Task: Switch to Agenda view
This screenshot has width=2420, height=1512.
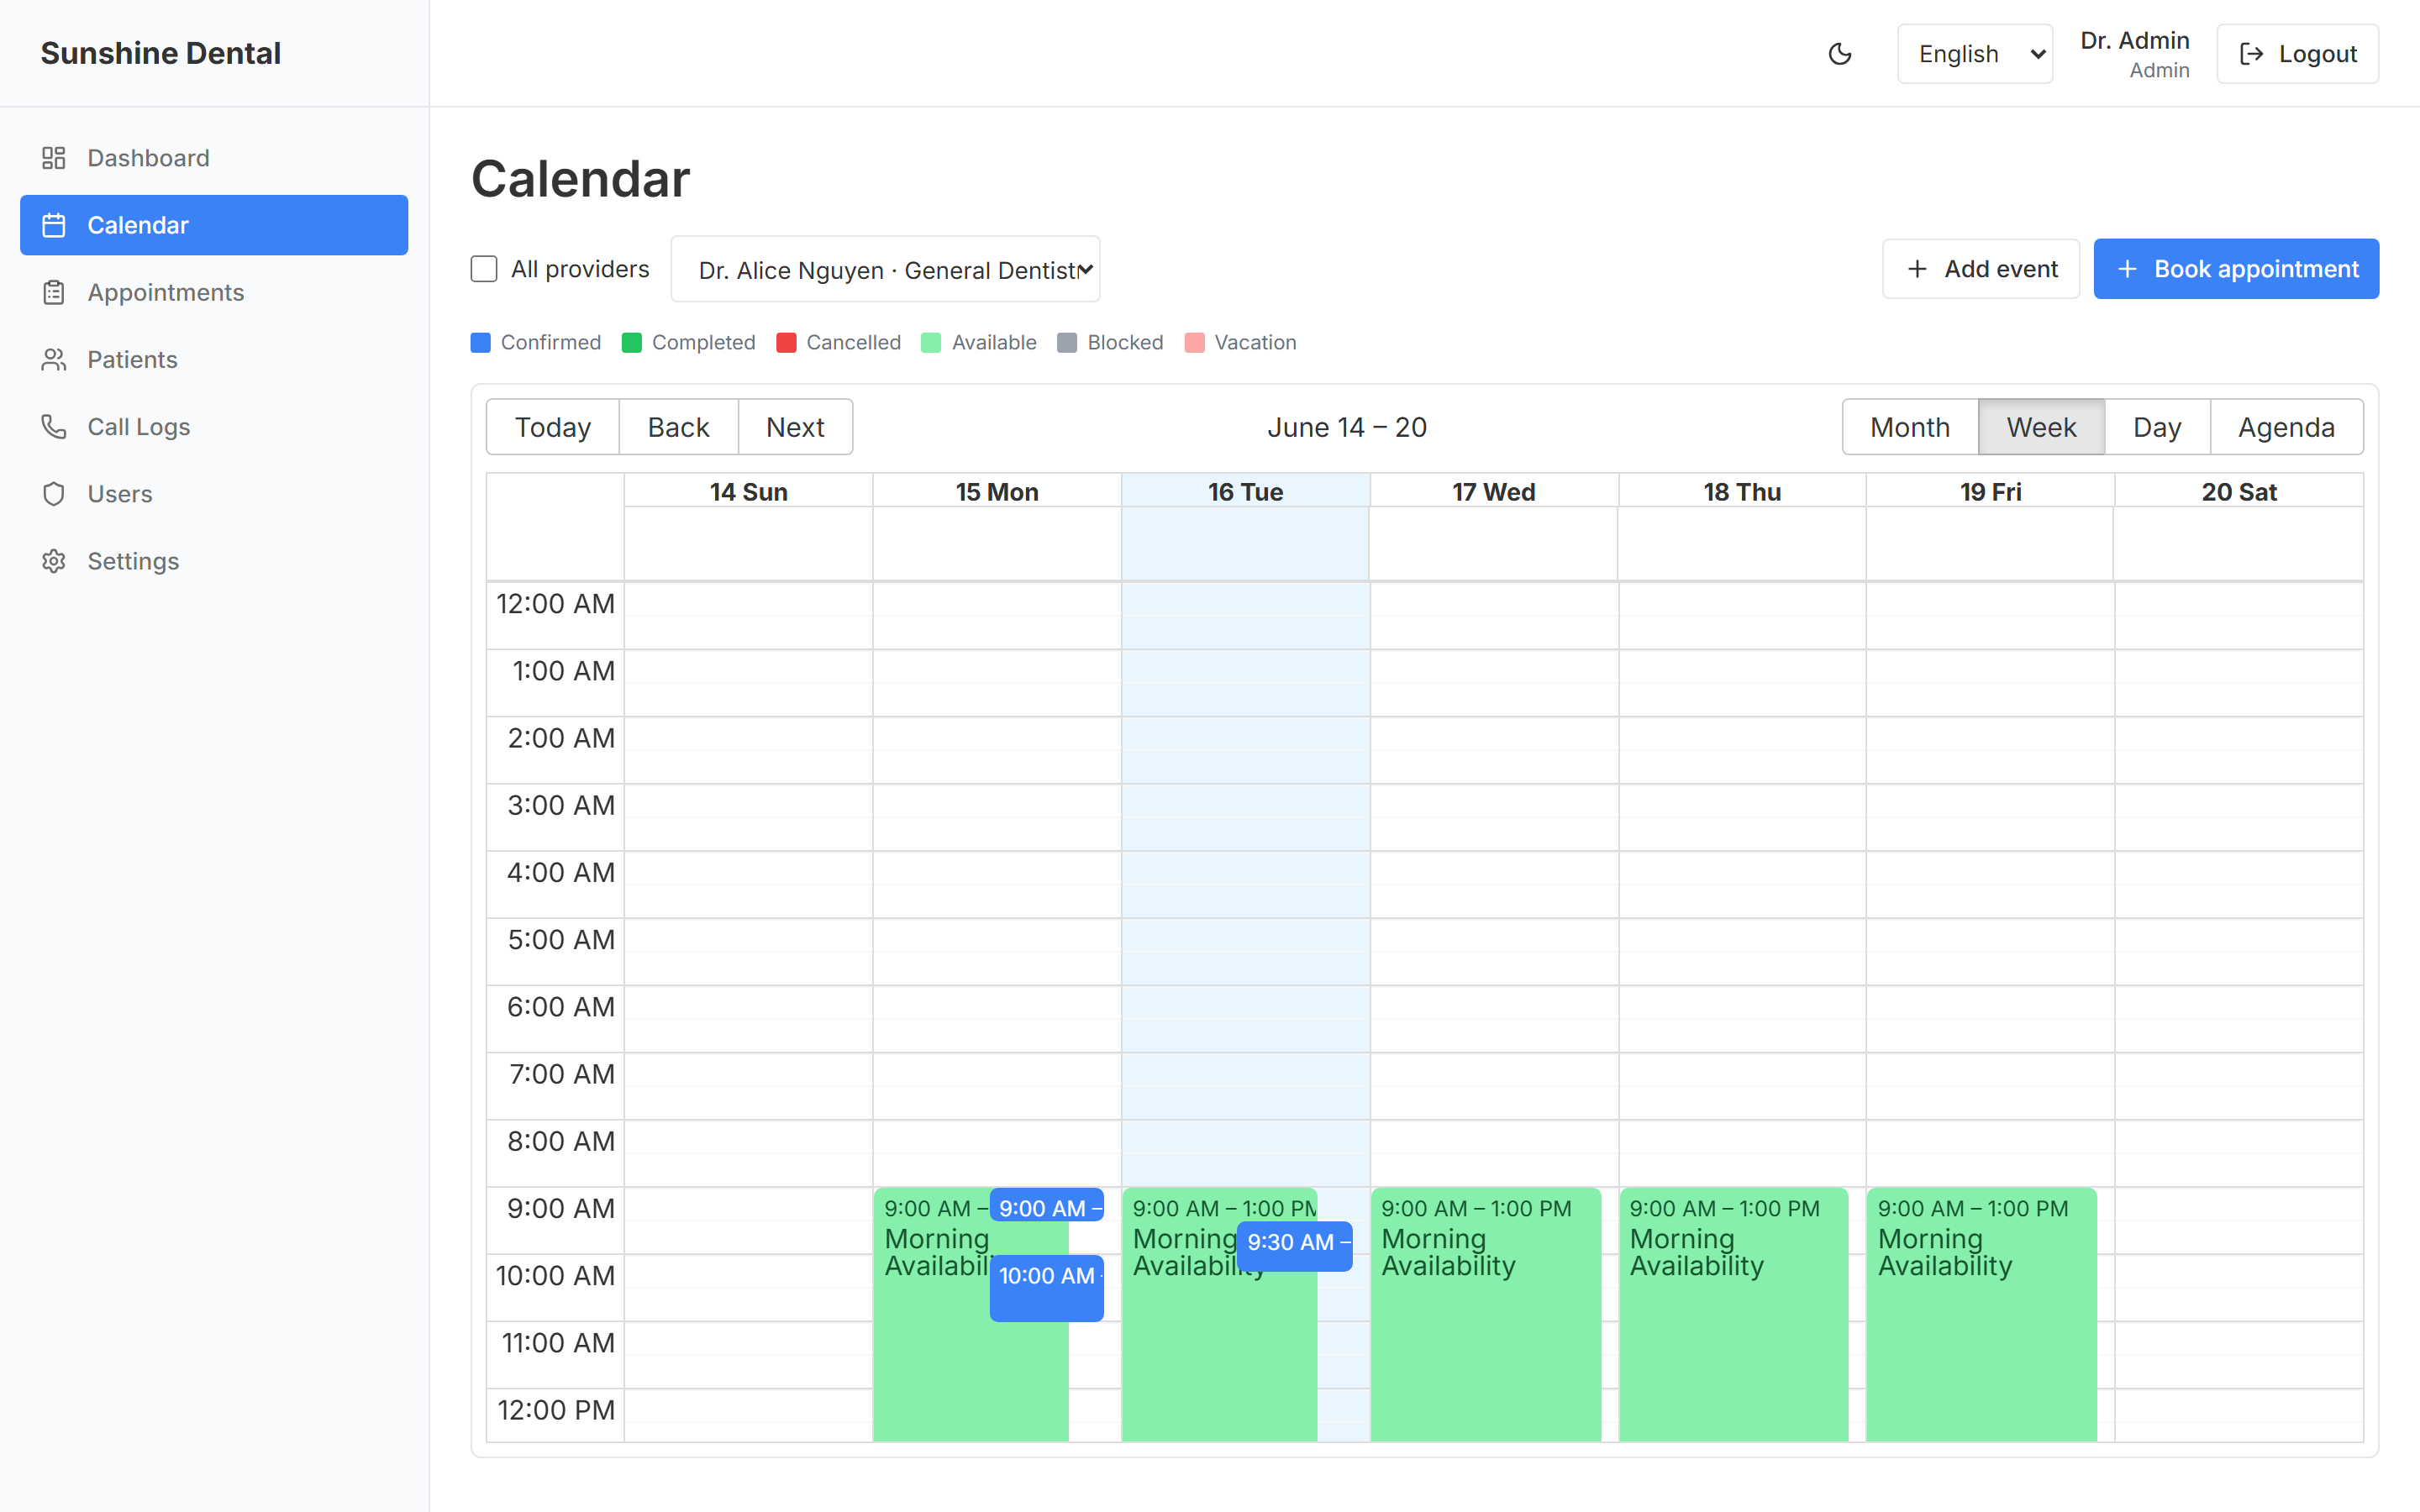Action: click(2286, 427)
